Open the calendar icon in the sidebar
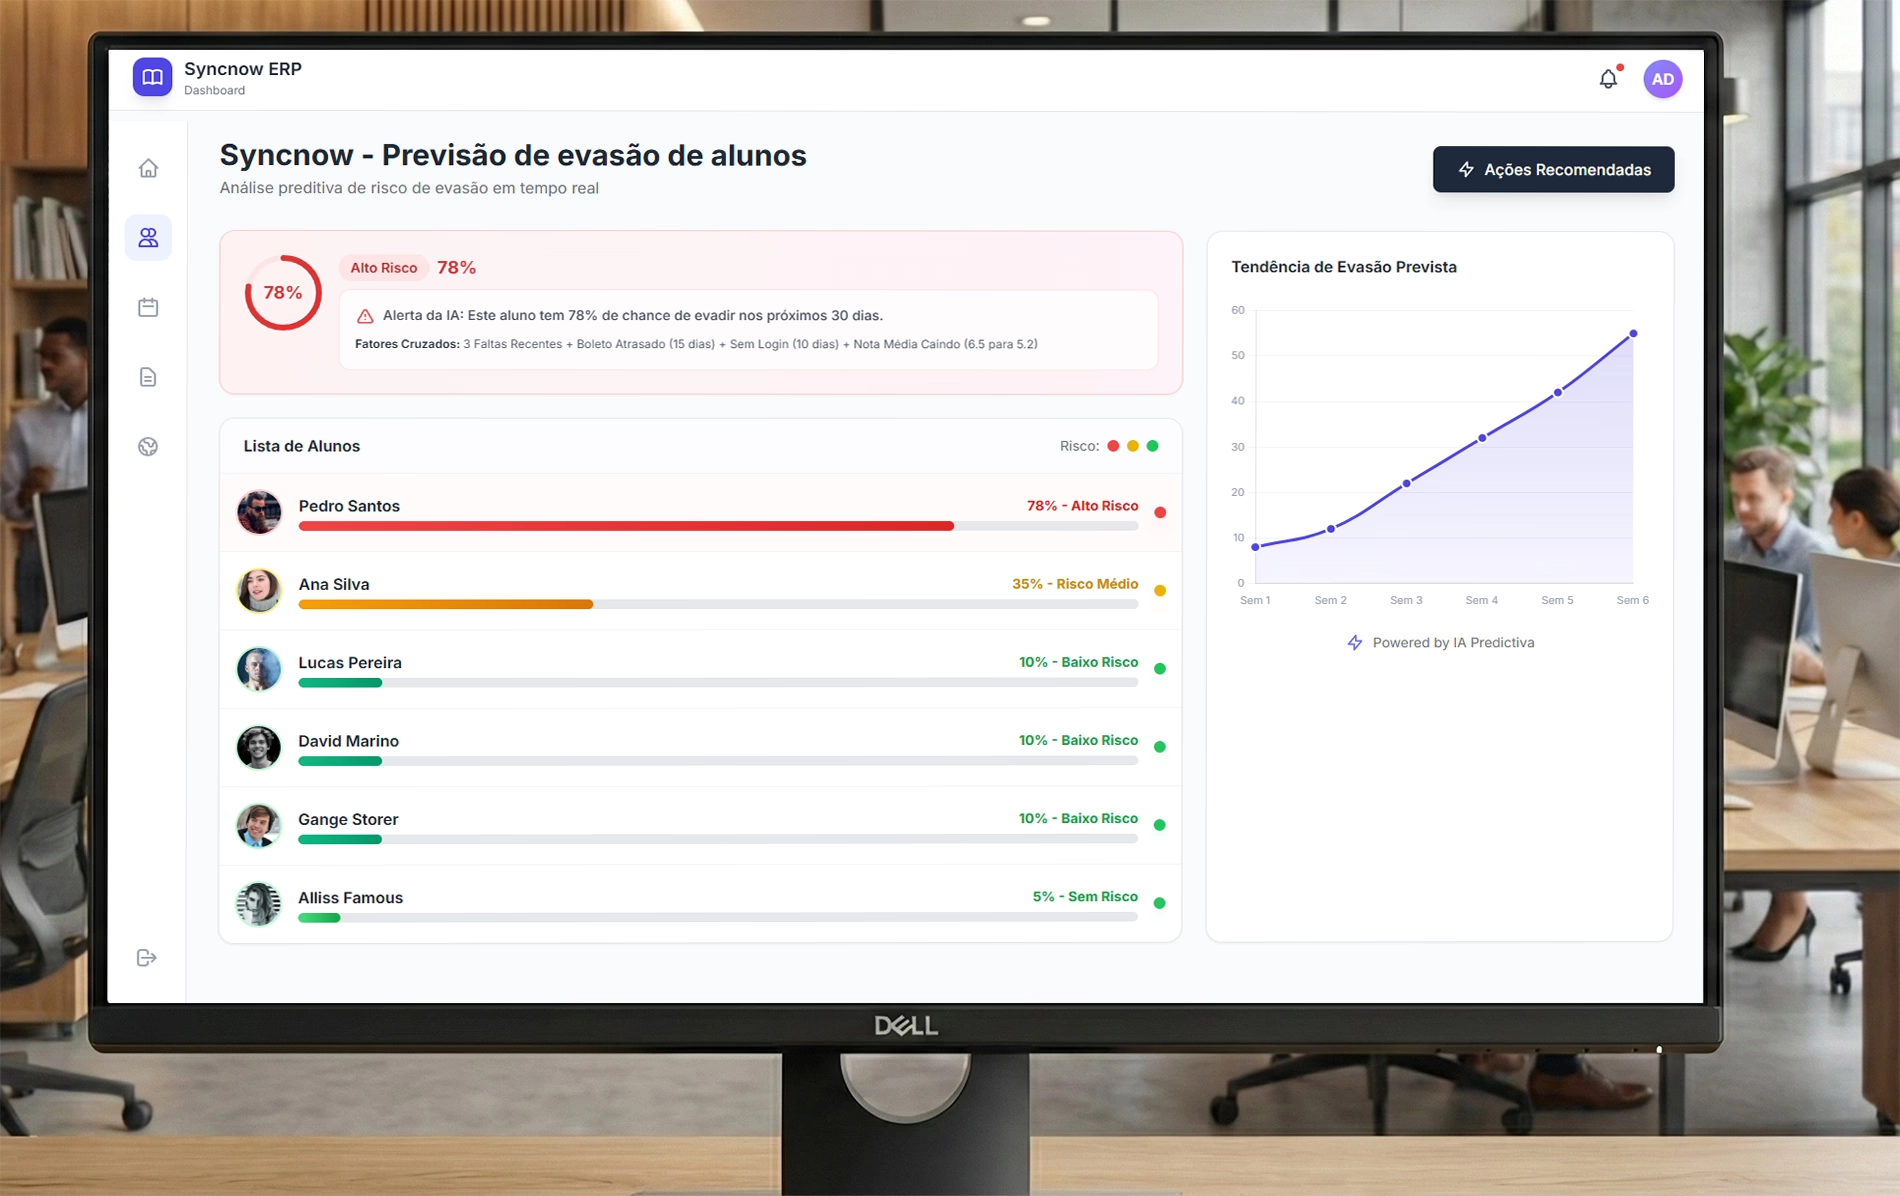Viewport: 1900px width, 1196px height. click(148, 307)
